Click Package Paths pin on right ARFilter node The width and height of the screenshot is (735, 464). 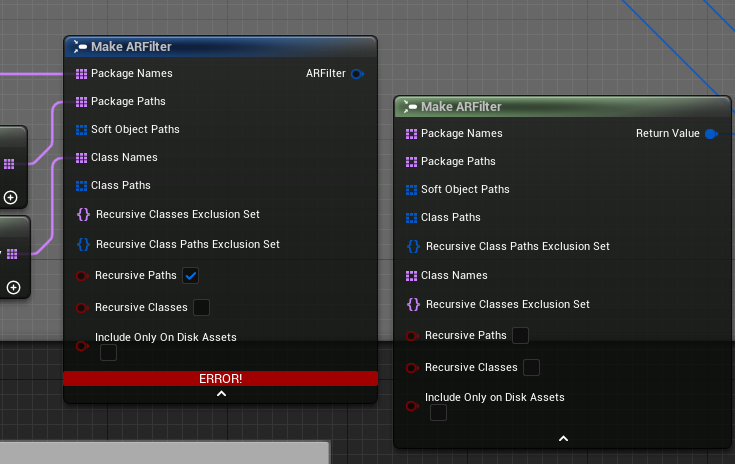click(x=411, y=162)
